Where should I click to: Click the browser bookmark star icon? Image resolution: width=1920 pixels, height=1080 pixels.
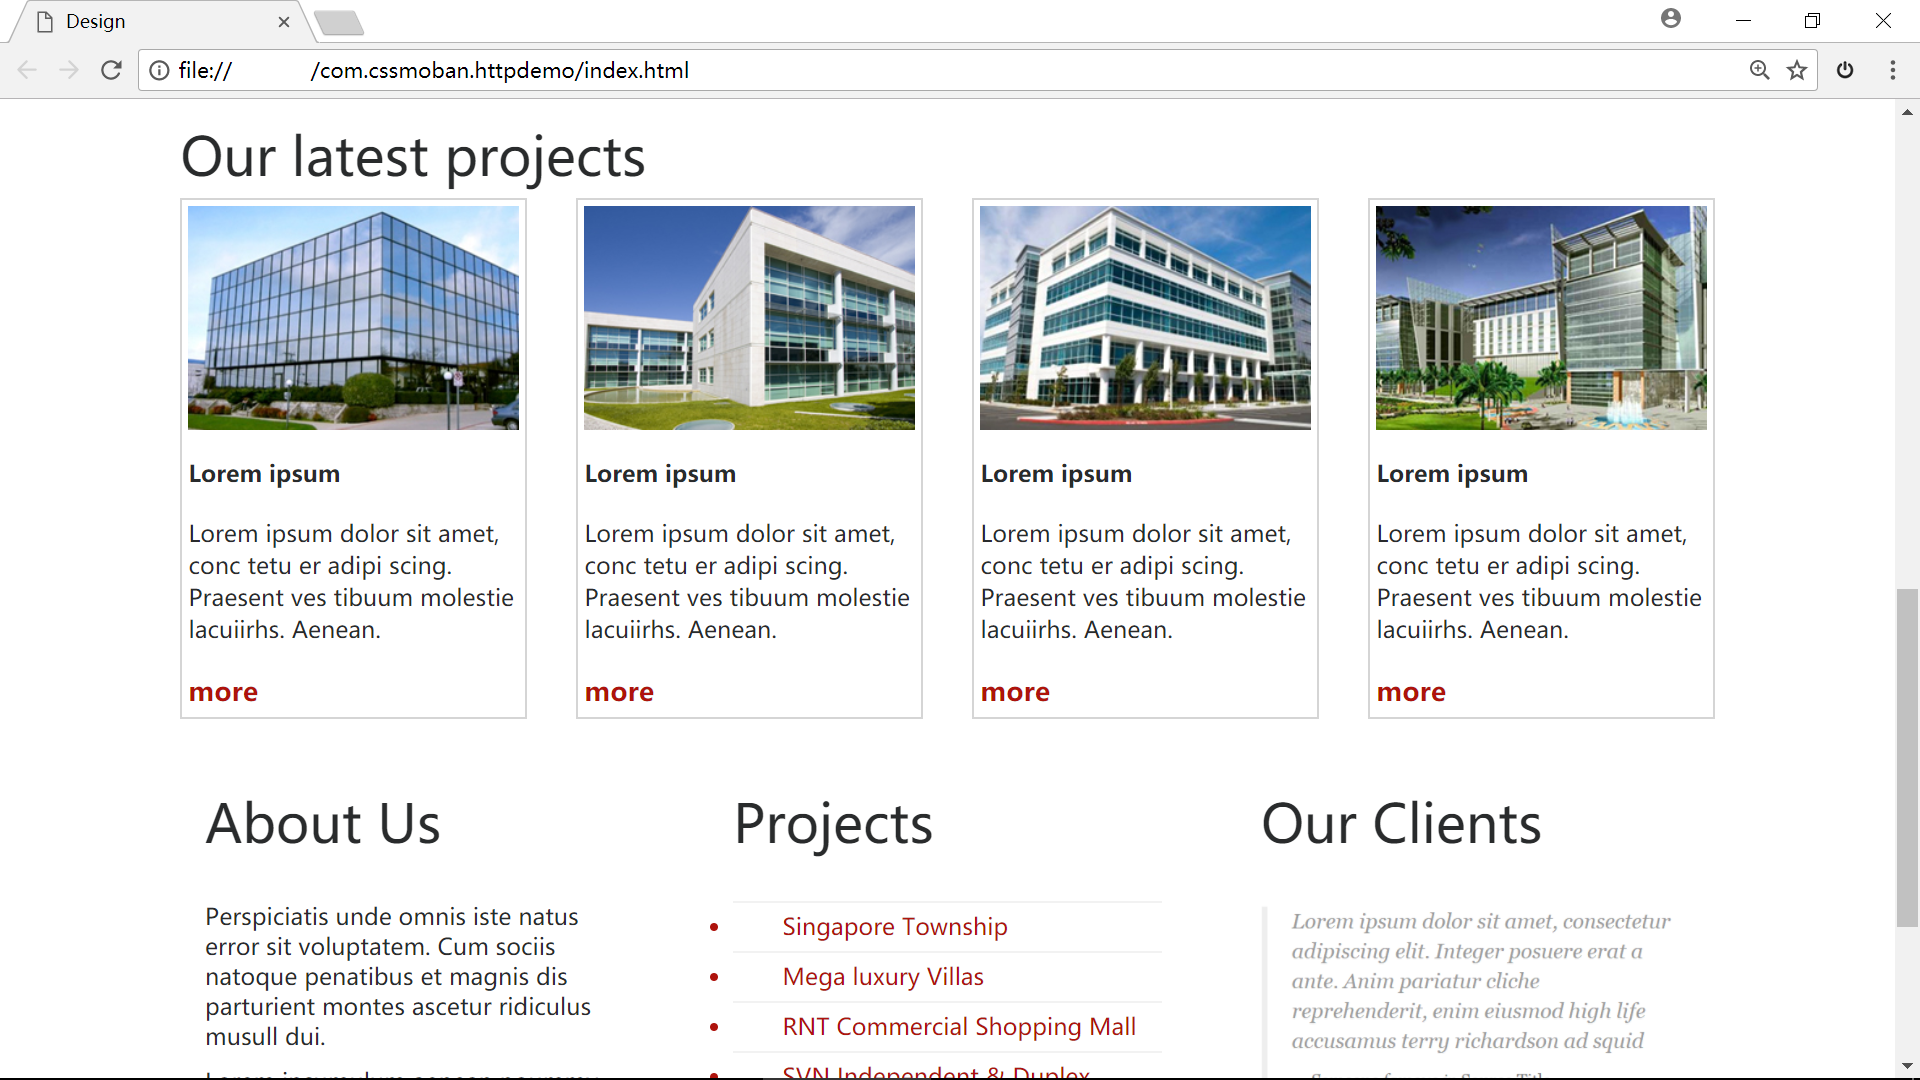tap(1797, 71)
